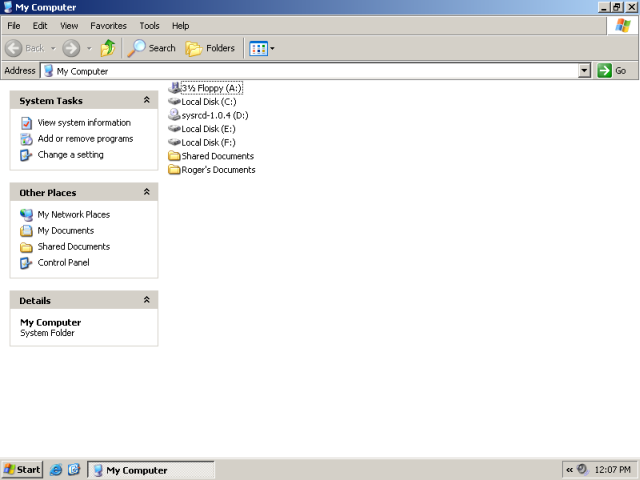Click the Views icon in toolbar
640x480 pixels.
[x=258, y=49]
